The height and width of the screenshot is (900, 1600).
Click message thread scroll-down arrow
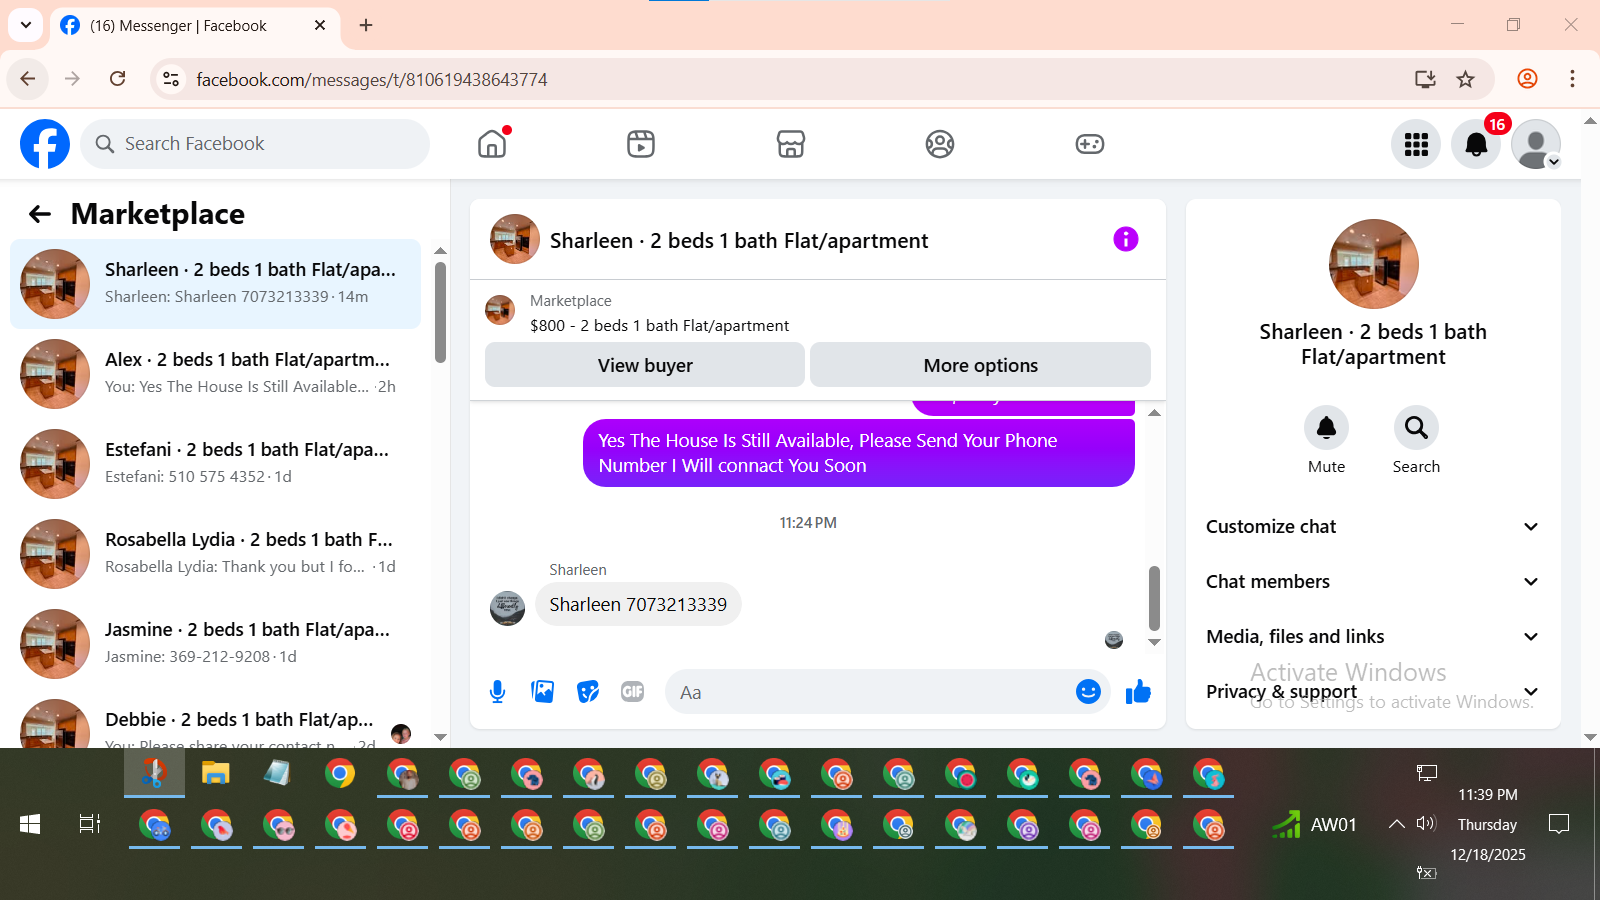pyautogui.click(x=1154, y=642)
